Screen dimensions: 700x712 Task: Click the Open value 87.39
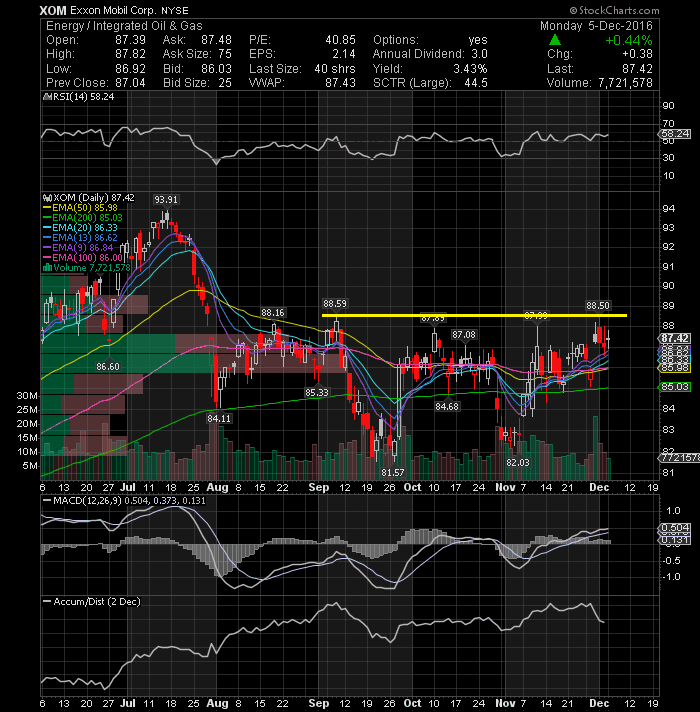pos(130,40)
